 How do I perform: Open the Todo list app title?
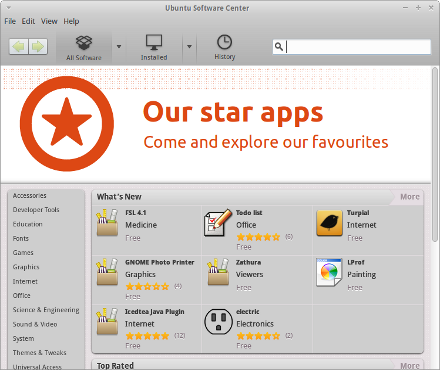point(249,213)
